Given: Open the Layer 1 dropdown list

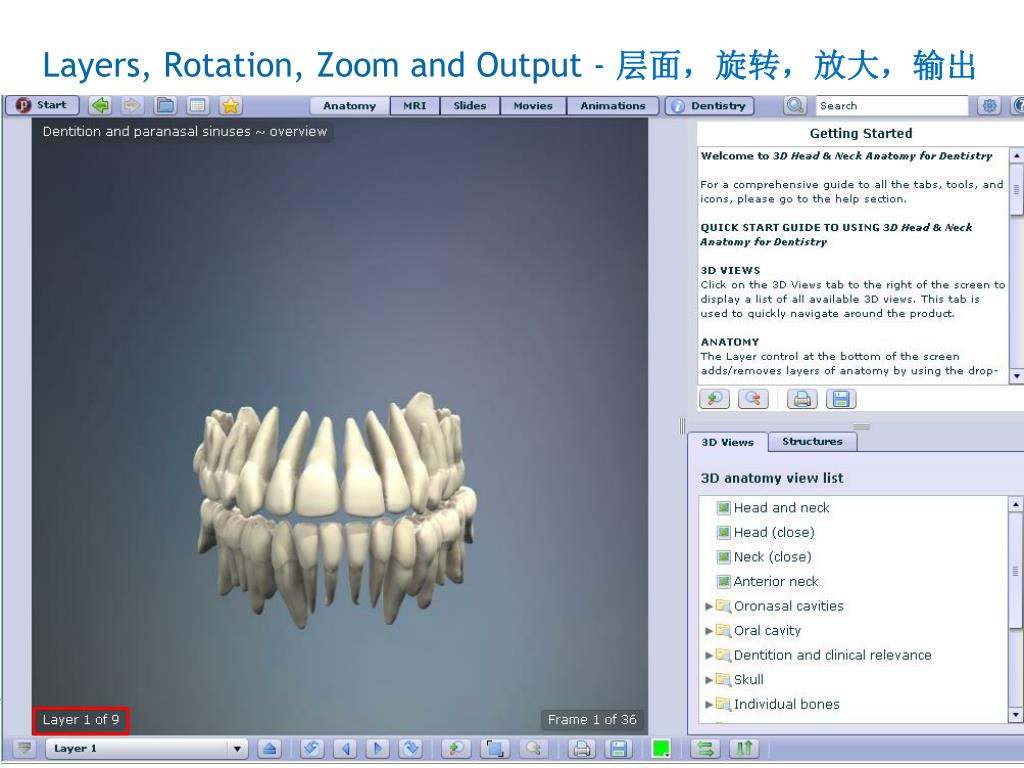Looking at the screenshot, I should click(x=237, y=748).
